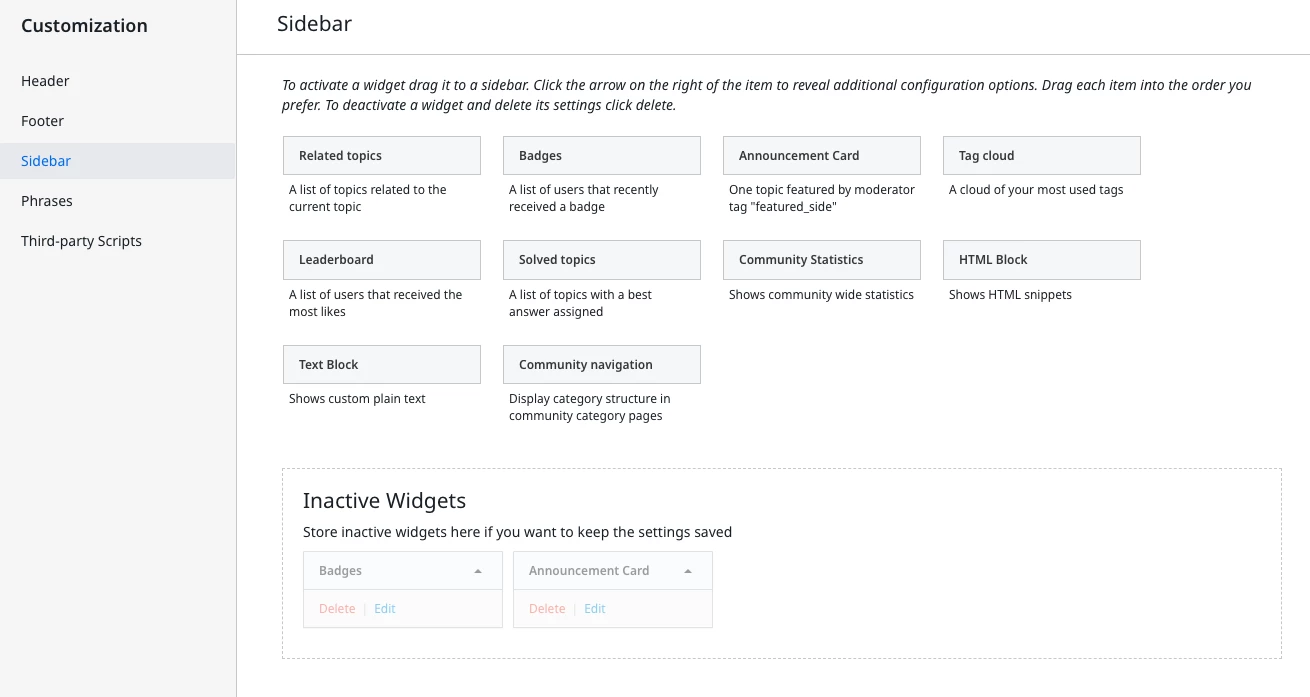Image resolution: width=1310 pixels, height=697 pixels.
Task: Edit the inactive Badges widget
Action: (x=385, y=609)
